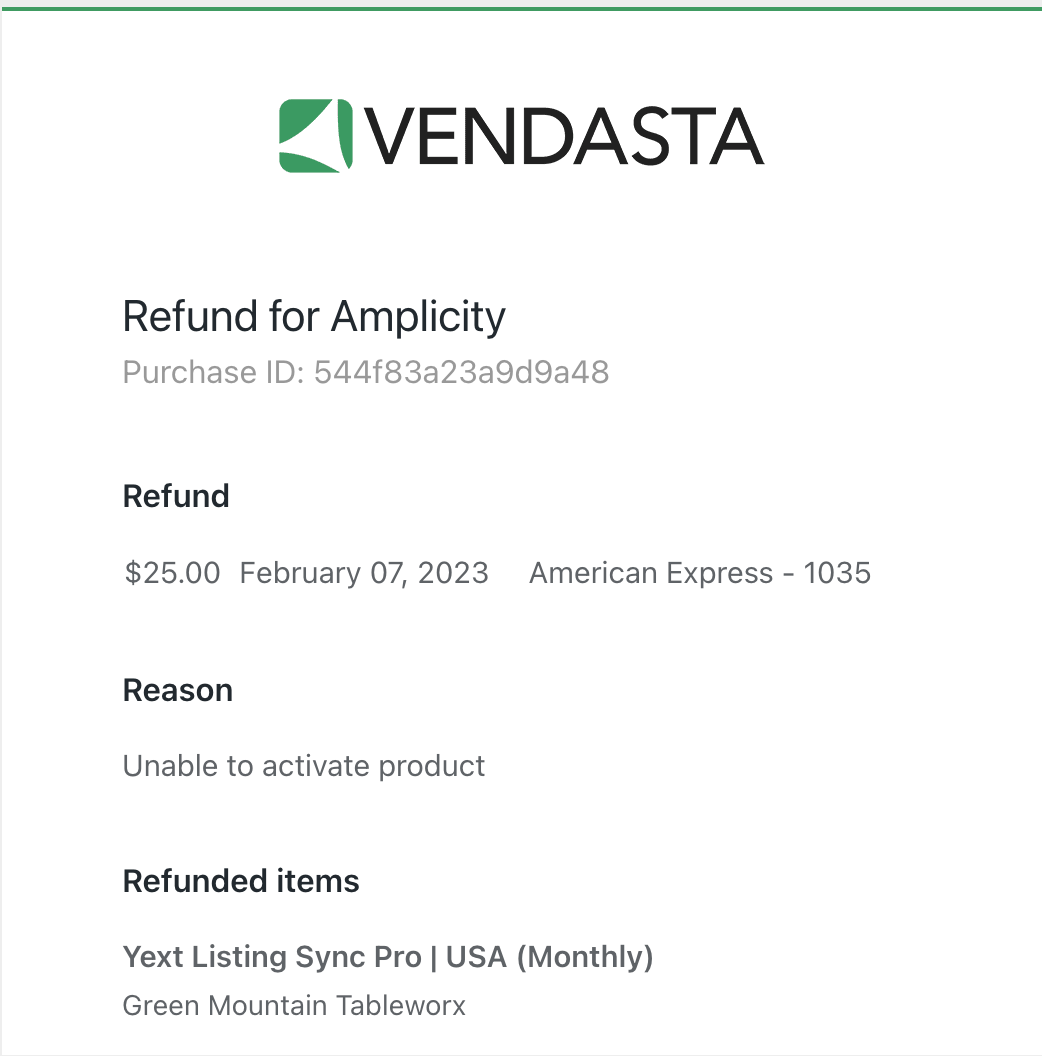Click the Unable to activate product text
This screenshot has height=1056, width=1042.
(x=304, y=766)
